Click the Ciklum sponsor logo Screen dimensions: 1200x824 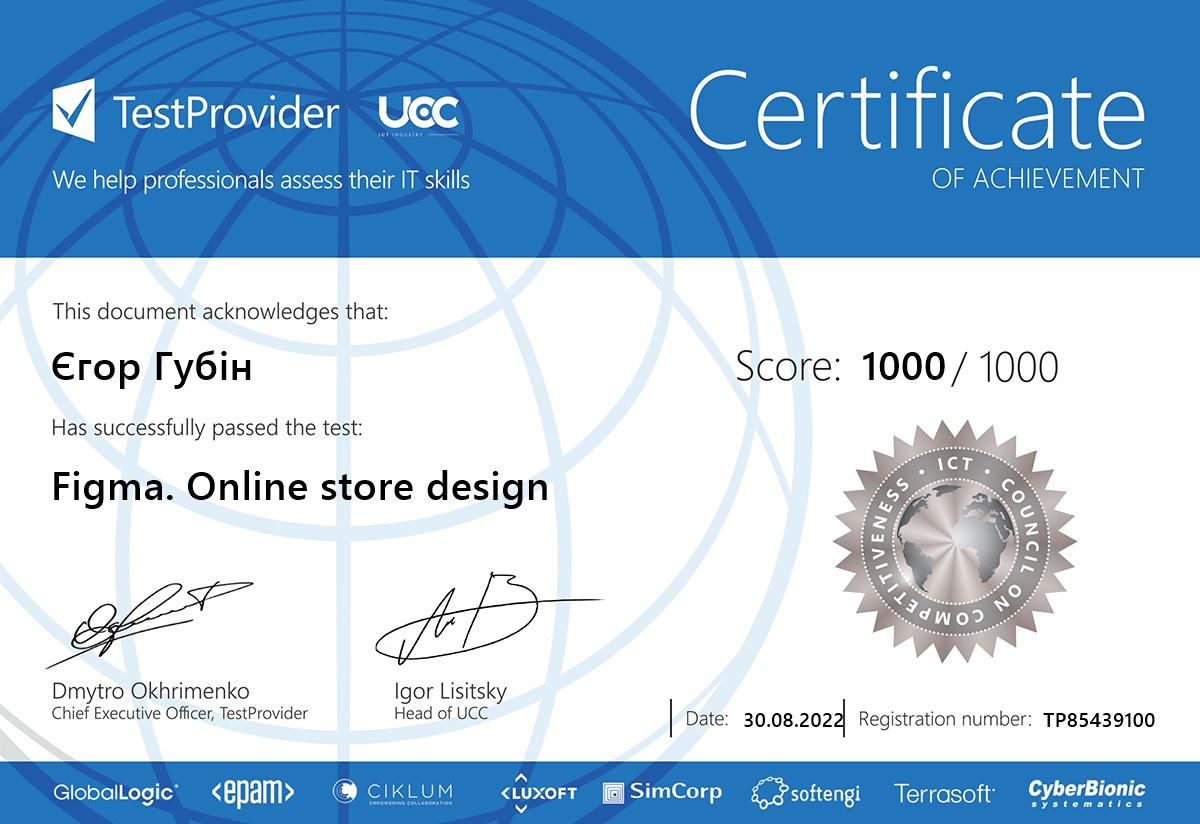tap(393, 792)
